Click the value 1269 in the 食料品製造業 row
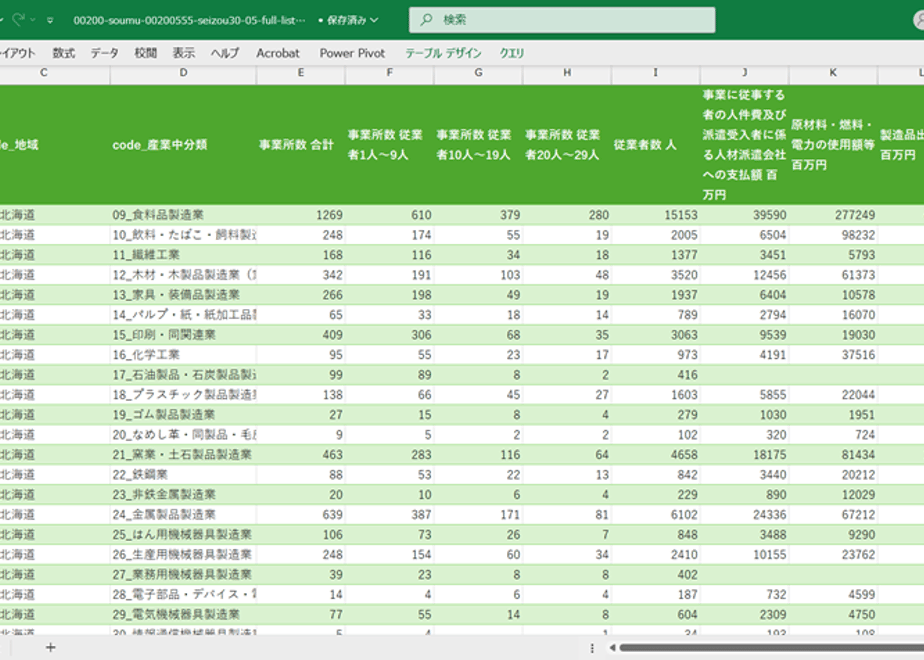This screenshot has width=924, height=660. point(301,215)
